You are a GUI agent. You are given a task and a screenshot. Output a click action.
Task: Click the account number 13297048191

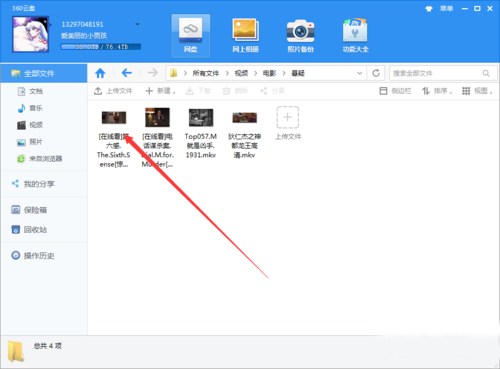(82, 24)
